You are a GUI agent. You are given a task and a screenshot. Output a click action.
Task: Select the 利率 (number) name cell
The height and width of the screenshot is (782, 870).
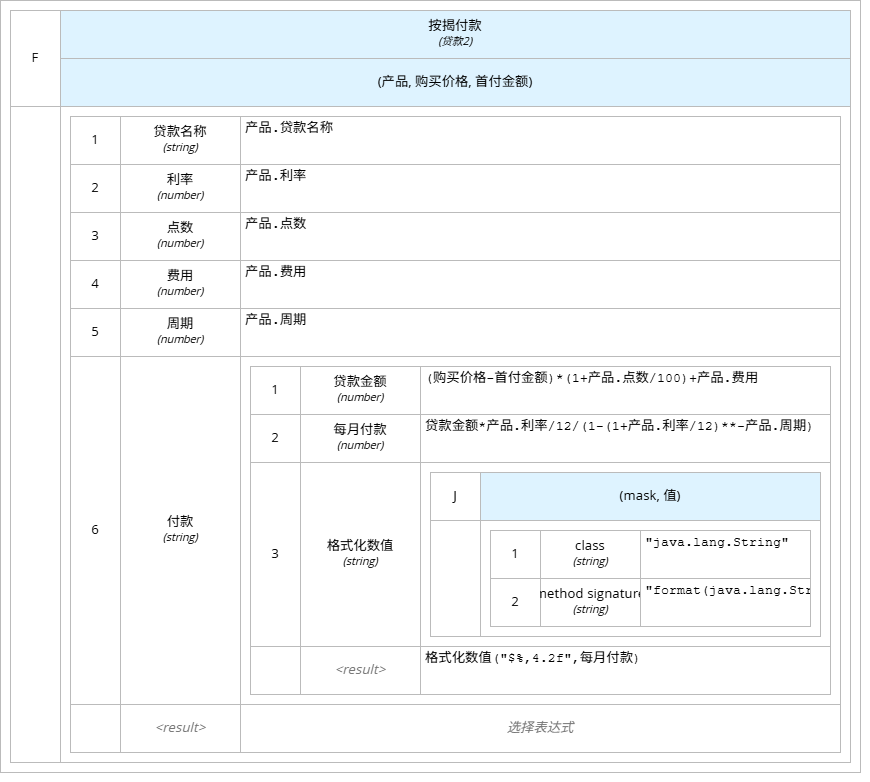click(180, 188)
